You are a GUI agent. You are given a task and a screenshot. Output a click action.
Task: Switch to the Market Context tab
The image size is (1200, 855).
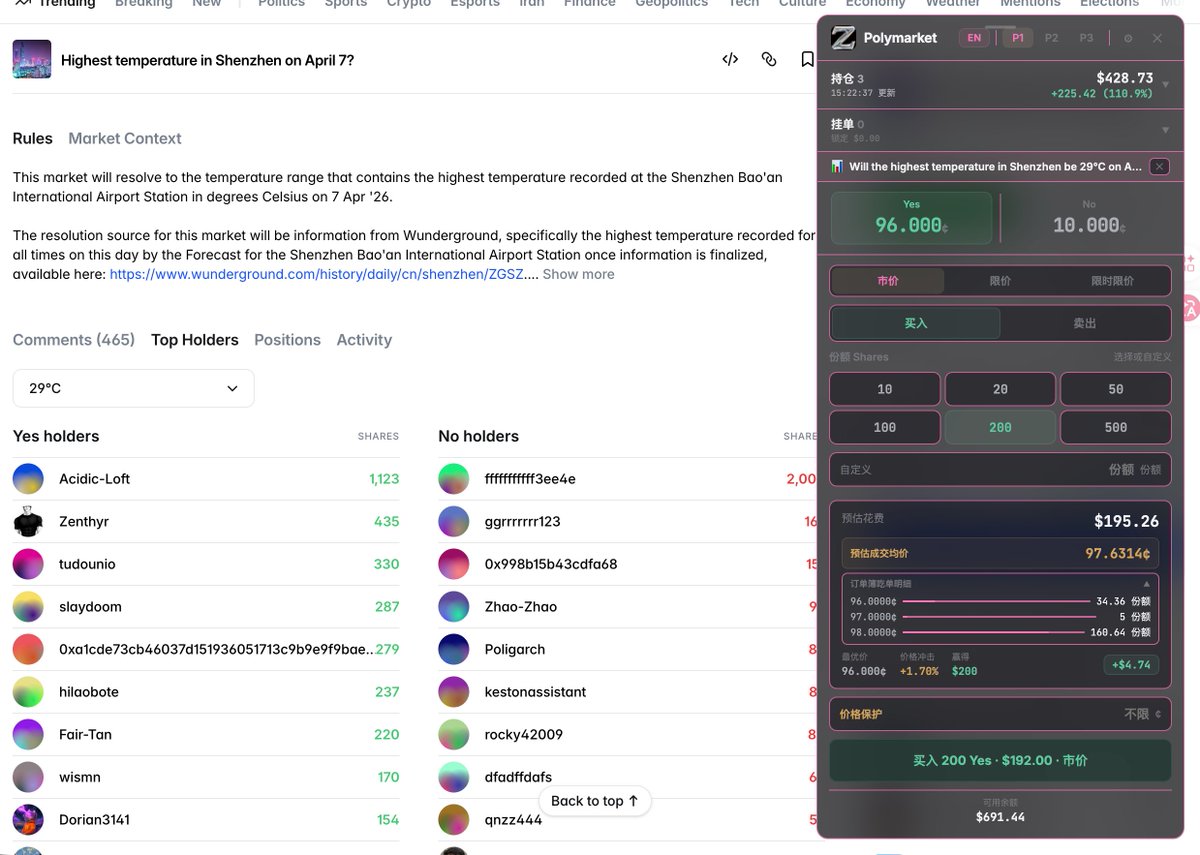pyautogui.click(x=125, y=138)
